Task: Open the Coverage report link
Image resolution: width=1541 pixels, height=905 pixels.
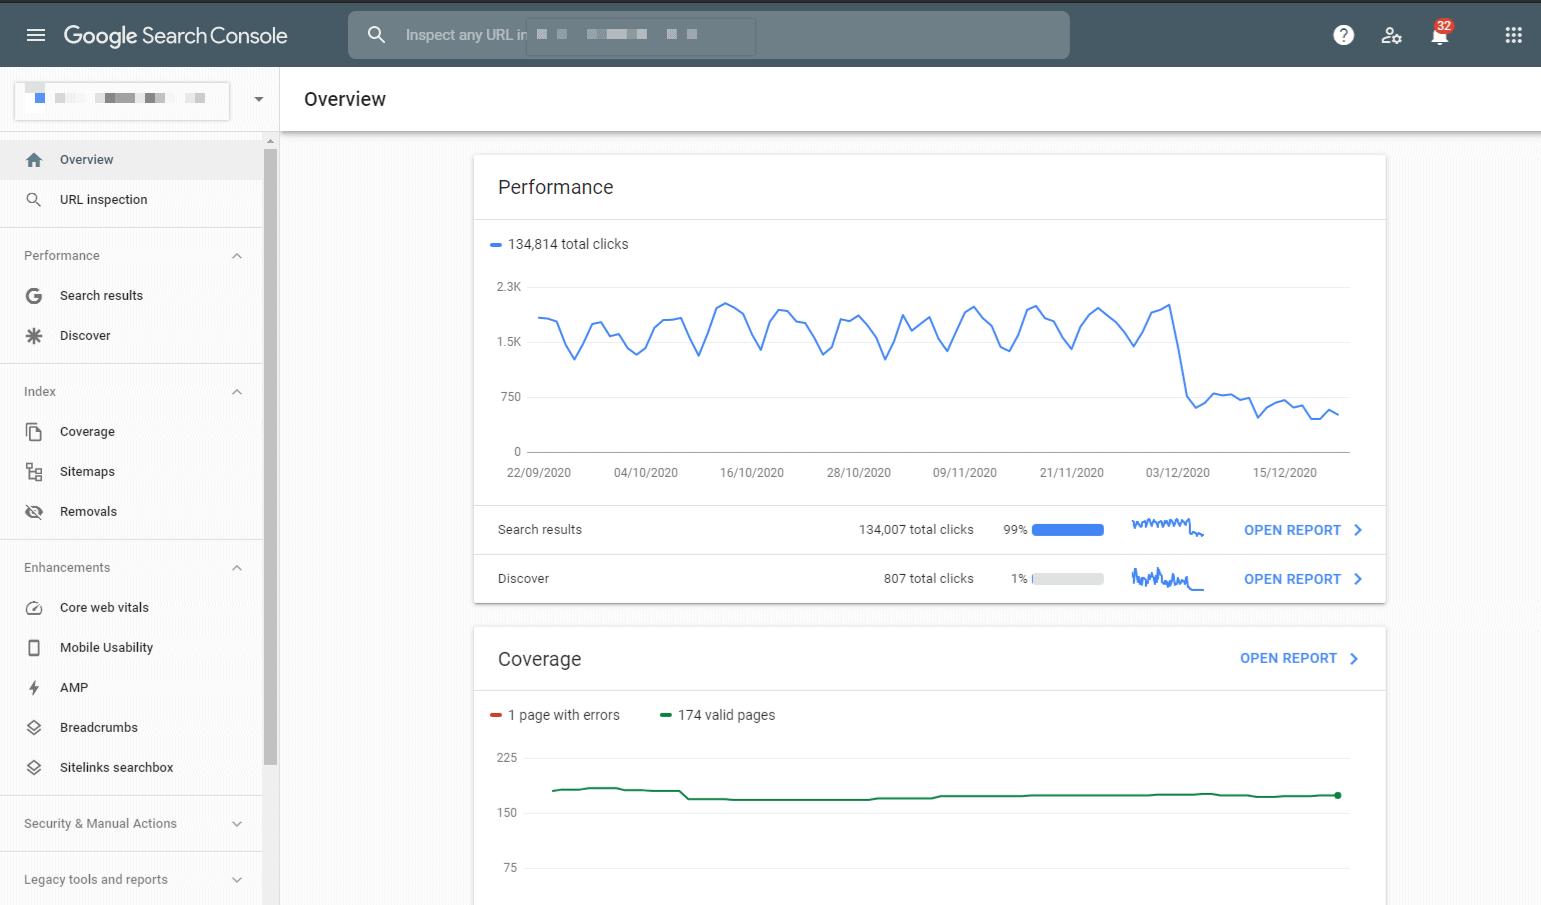Action: pos(1288,658)
